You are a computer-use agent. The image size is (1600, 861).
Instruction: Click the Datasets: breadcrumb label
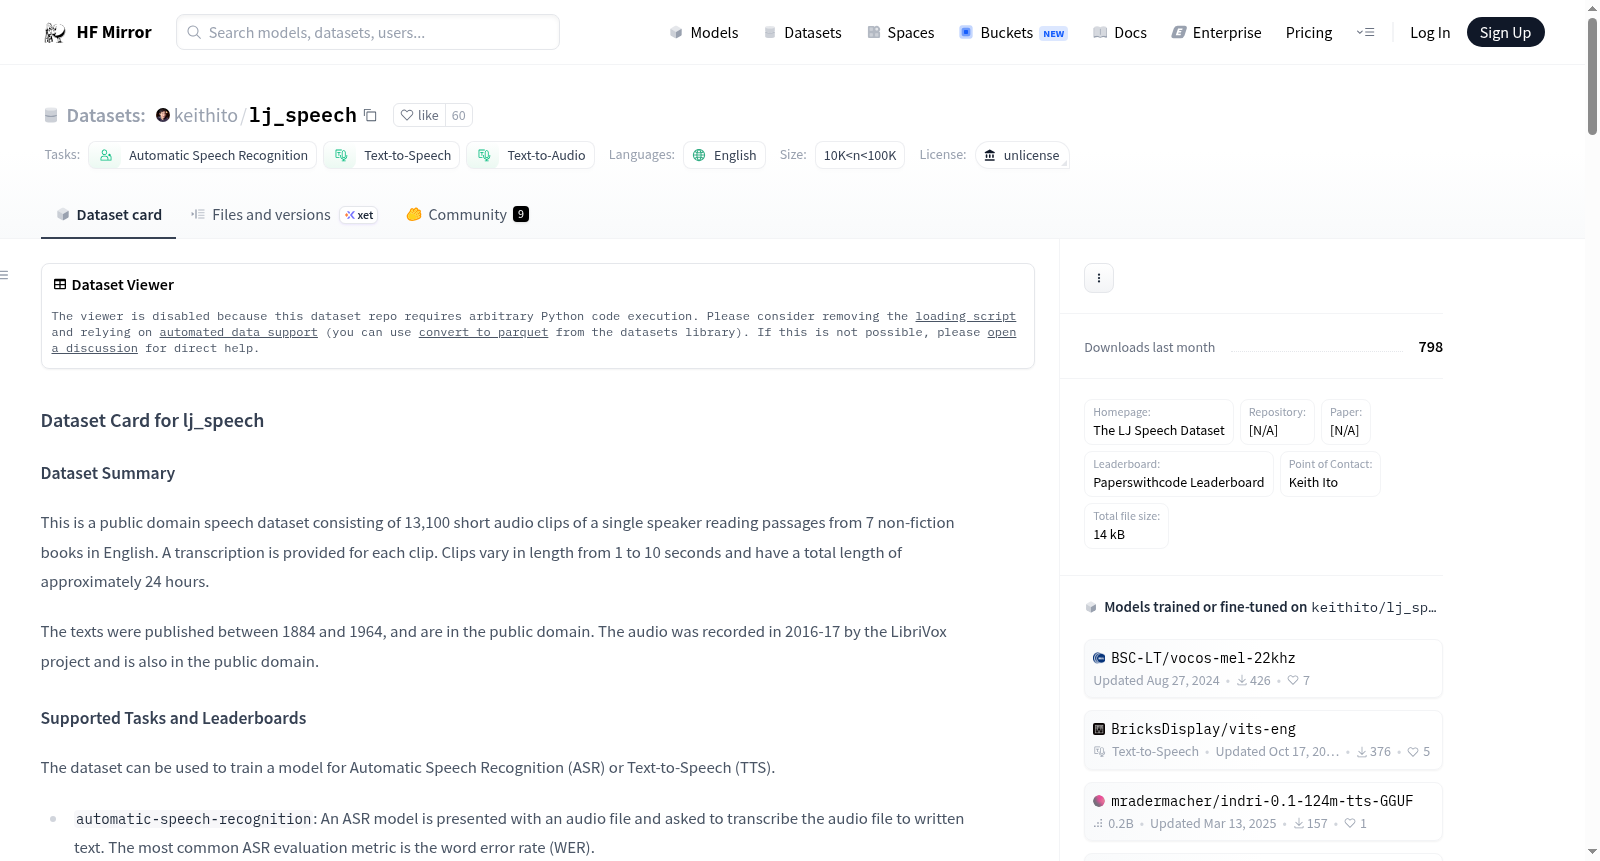106,116
